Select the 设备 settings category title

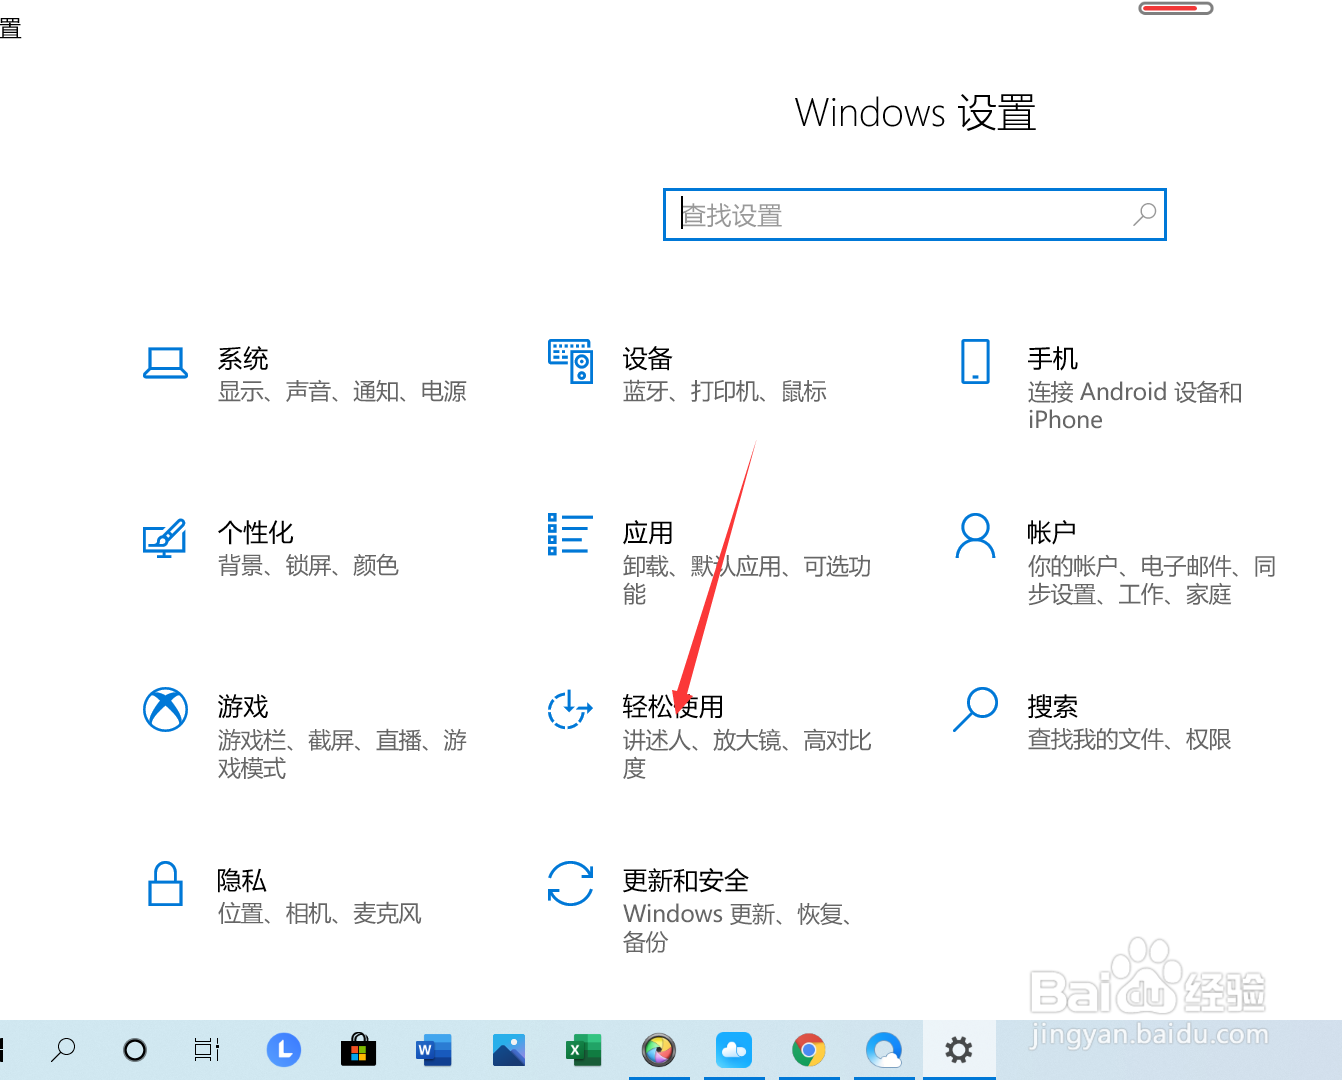tap(648, 358)
